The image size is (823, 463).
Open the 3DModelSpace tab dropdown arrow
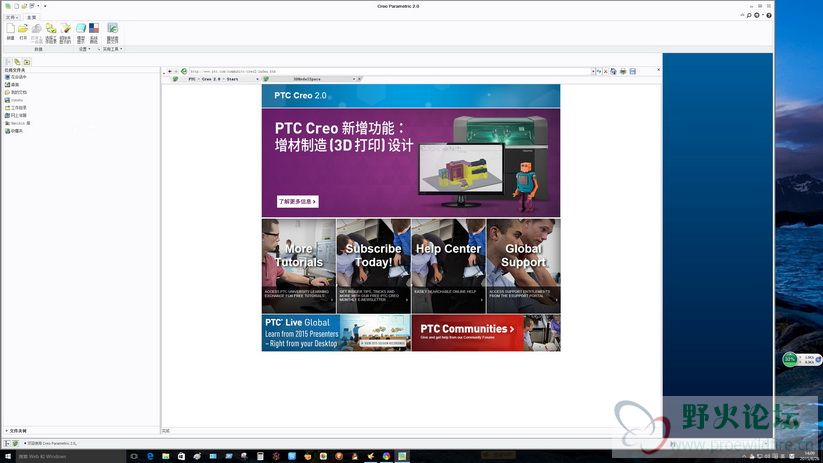click(354, 79)
